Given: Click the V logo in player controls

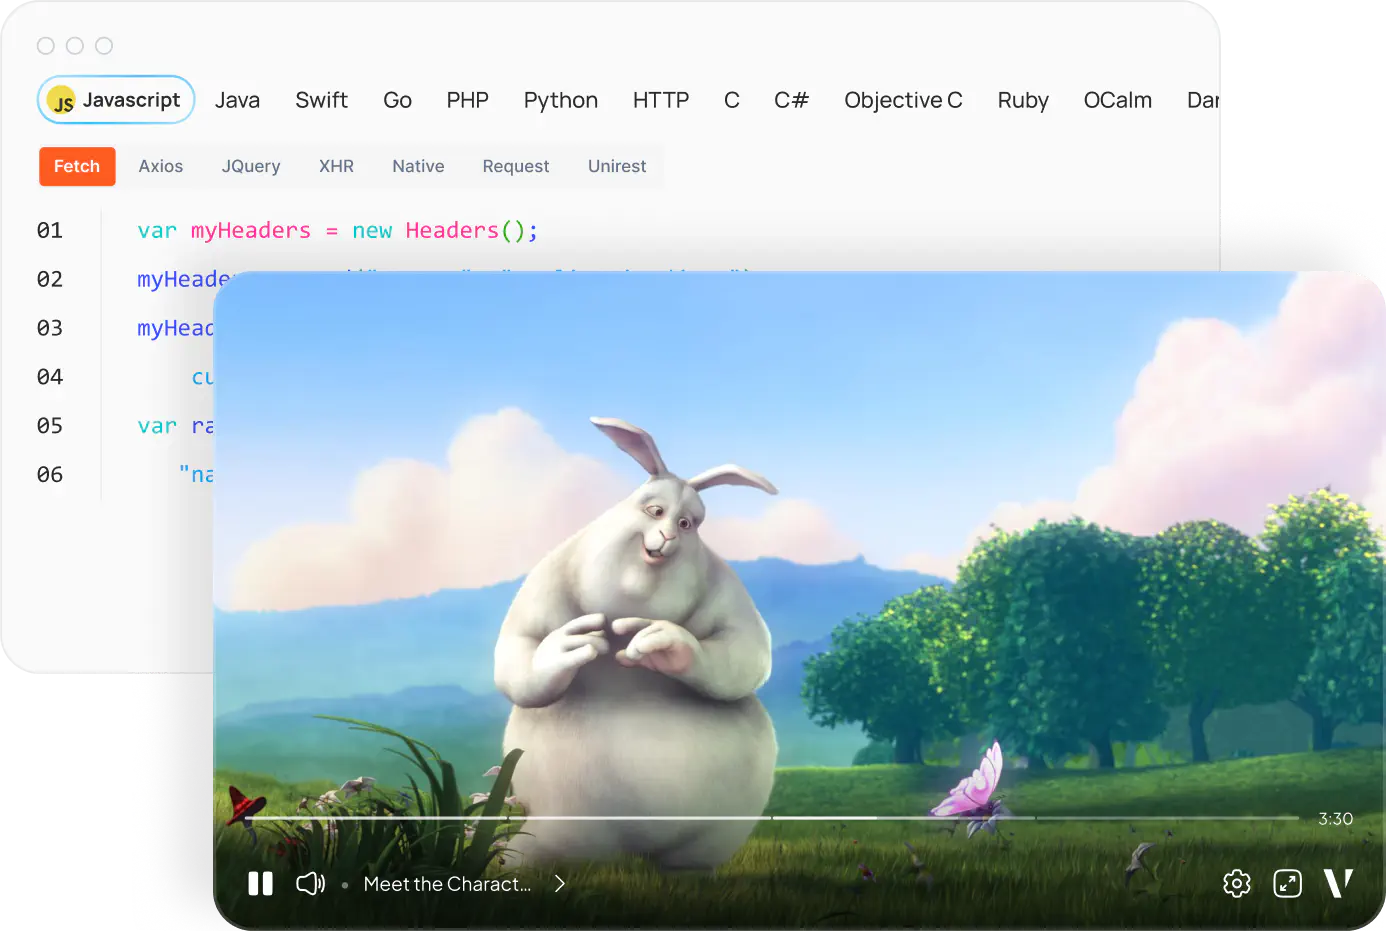Looking at the screenshot, I should coord(1338,883).
